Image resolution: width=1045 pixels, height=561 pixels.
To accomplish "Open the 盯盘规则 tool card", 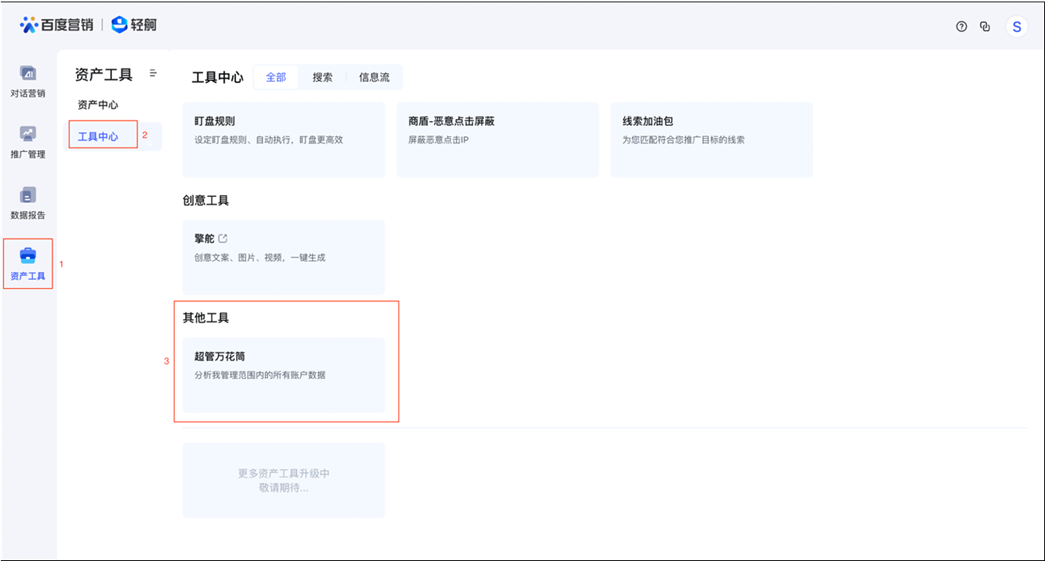I will click(x=284, y=139).
